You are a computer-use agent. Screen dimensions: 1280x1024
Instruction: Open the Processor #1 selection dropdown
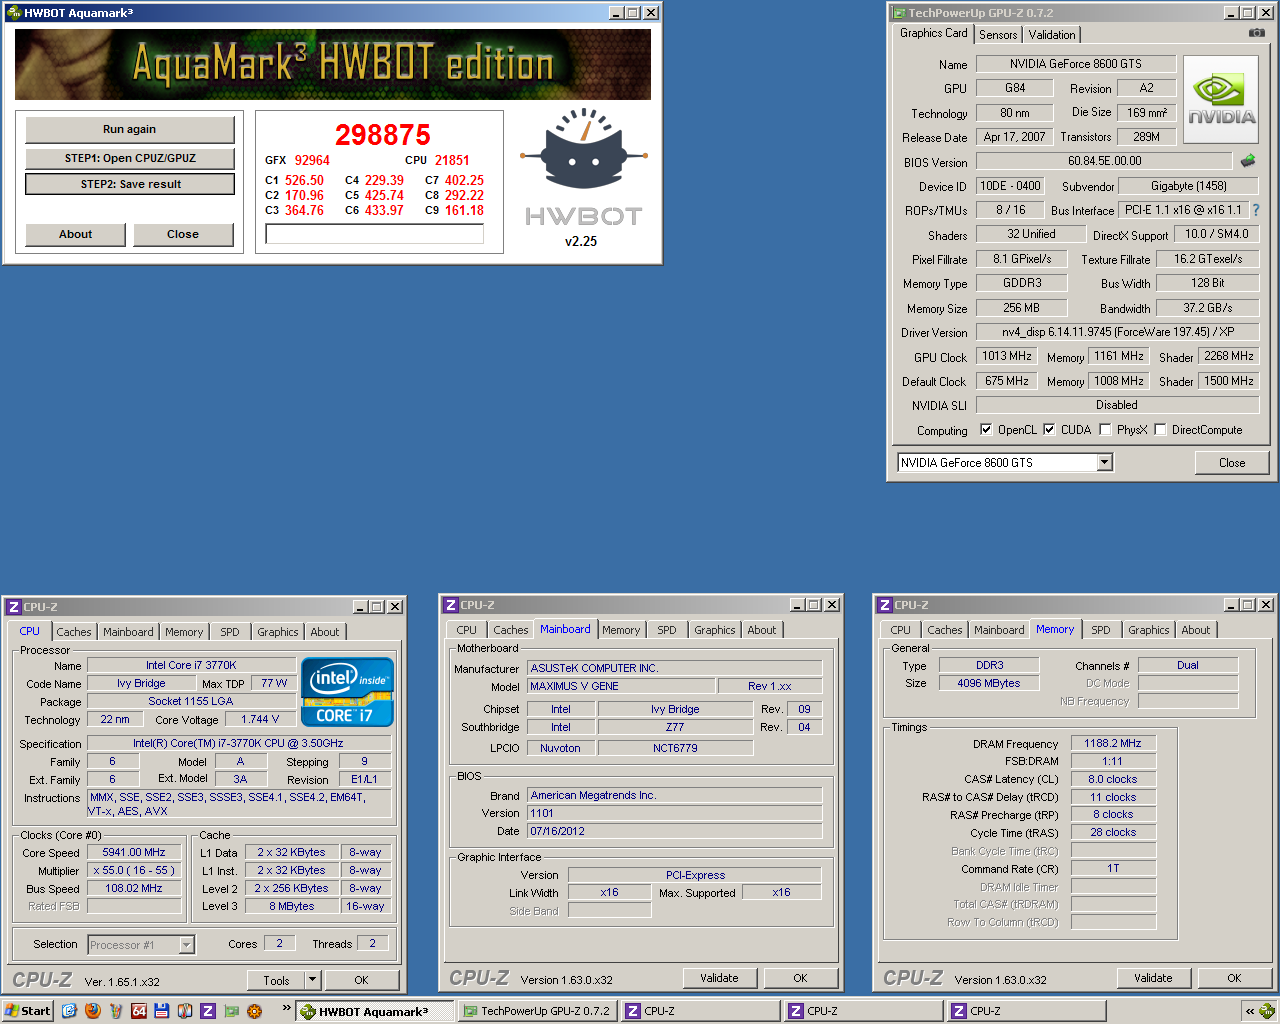186,944
